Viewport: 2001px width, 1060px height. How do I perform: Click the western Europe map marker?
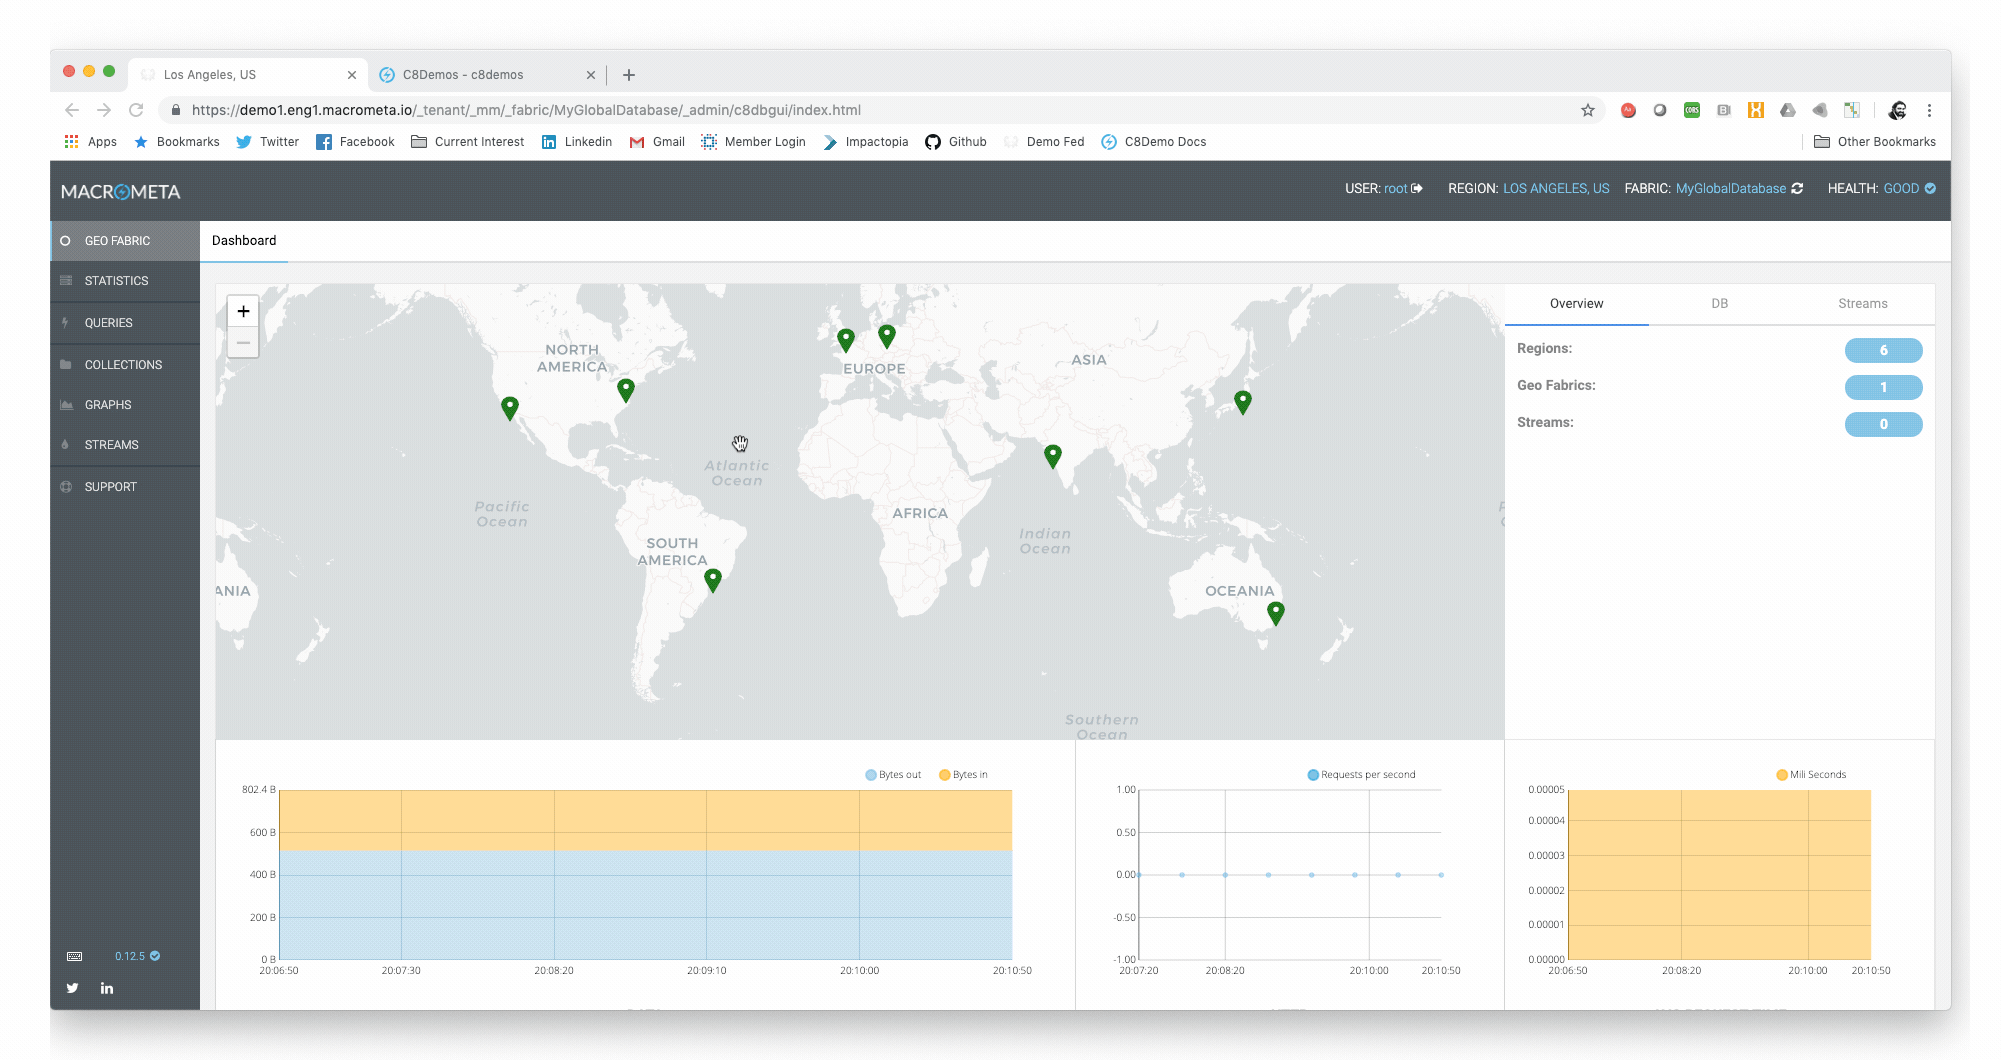[x=846, y=340]
